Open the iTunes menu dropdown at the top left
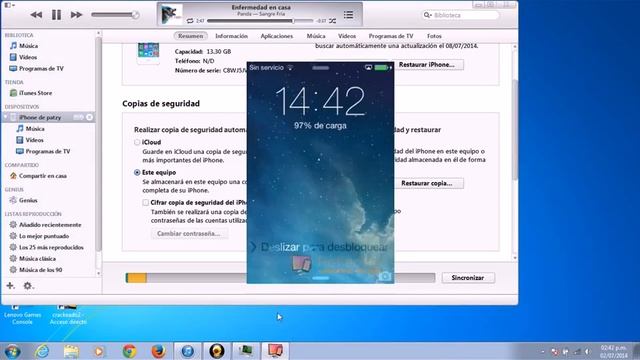Image resolution: width=640 pixels, height=360 pixels. (9, 5)
